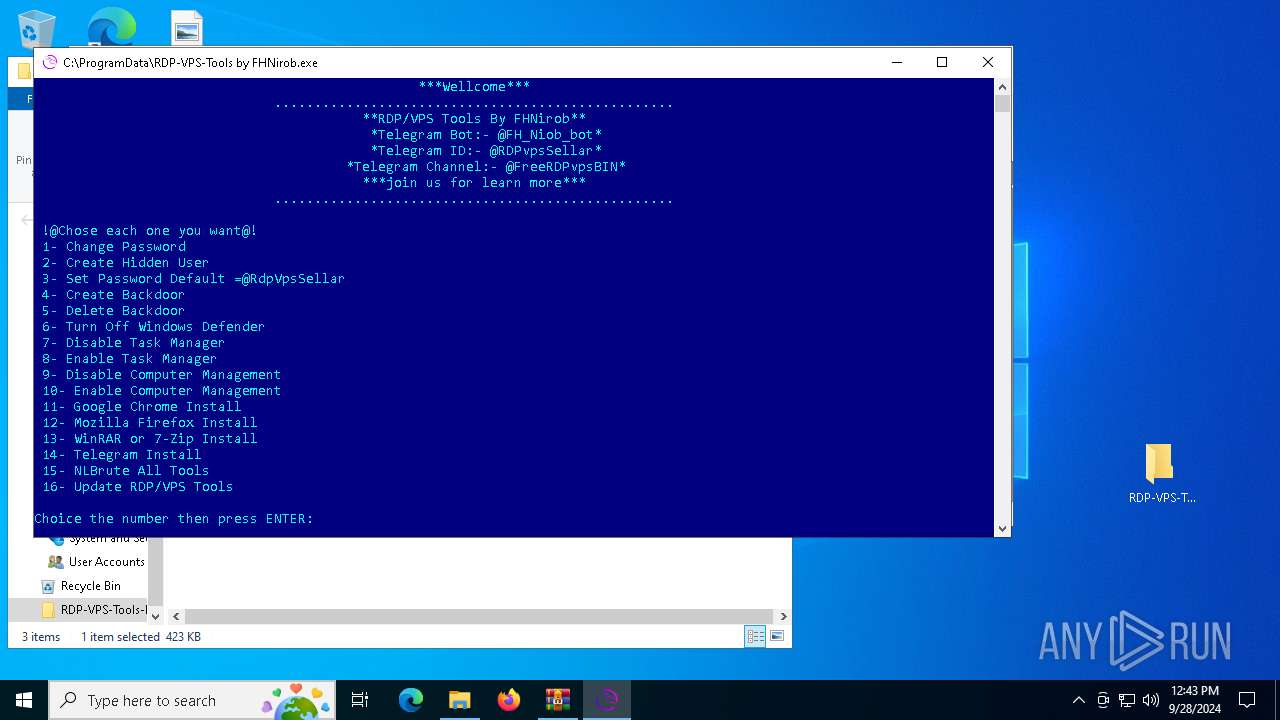Click the '7- Disable Task Manager' line

pyautogui.click(x=133, y=342)
